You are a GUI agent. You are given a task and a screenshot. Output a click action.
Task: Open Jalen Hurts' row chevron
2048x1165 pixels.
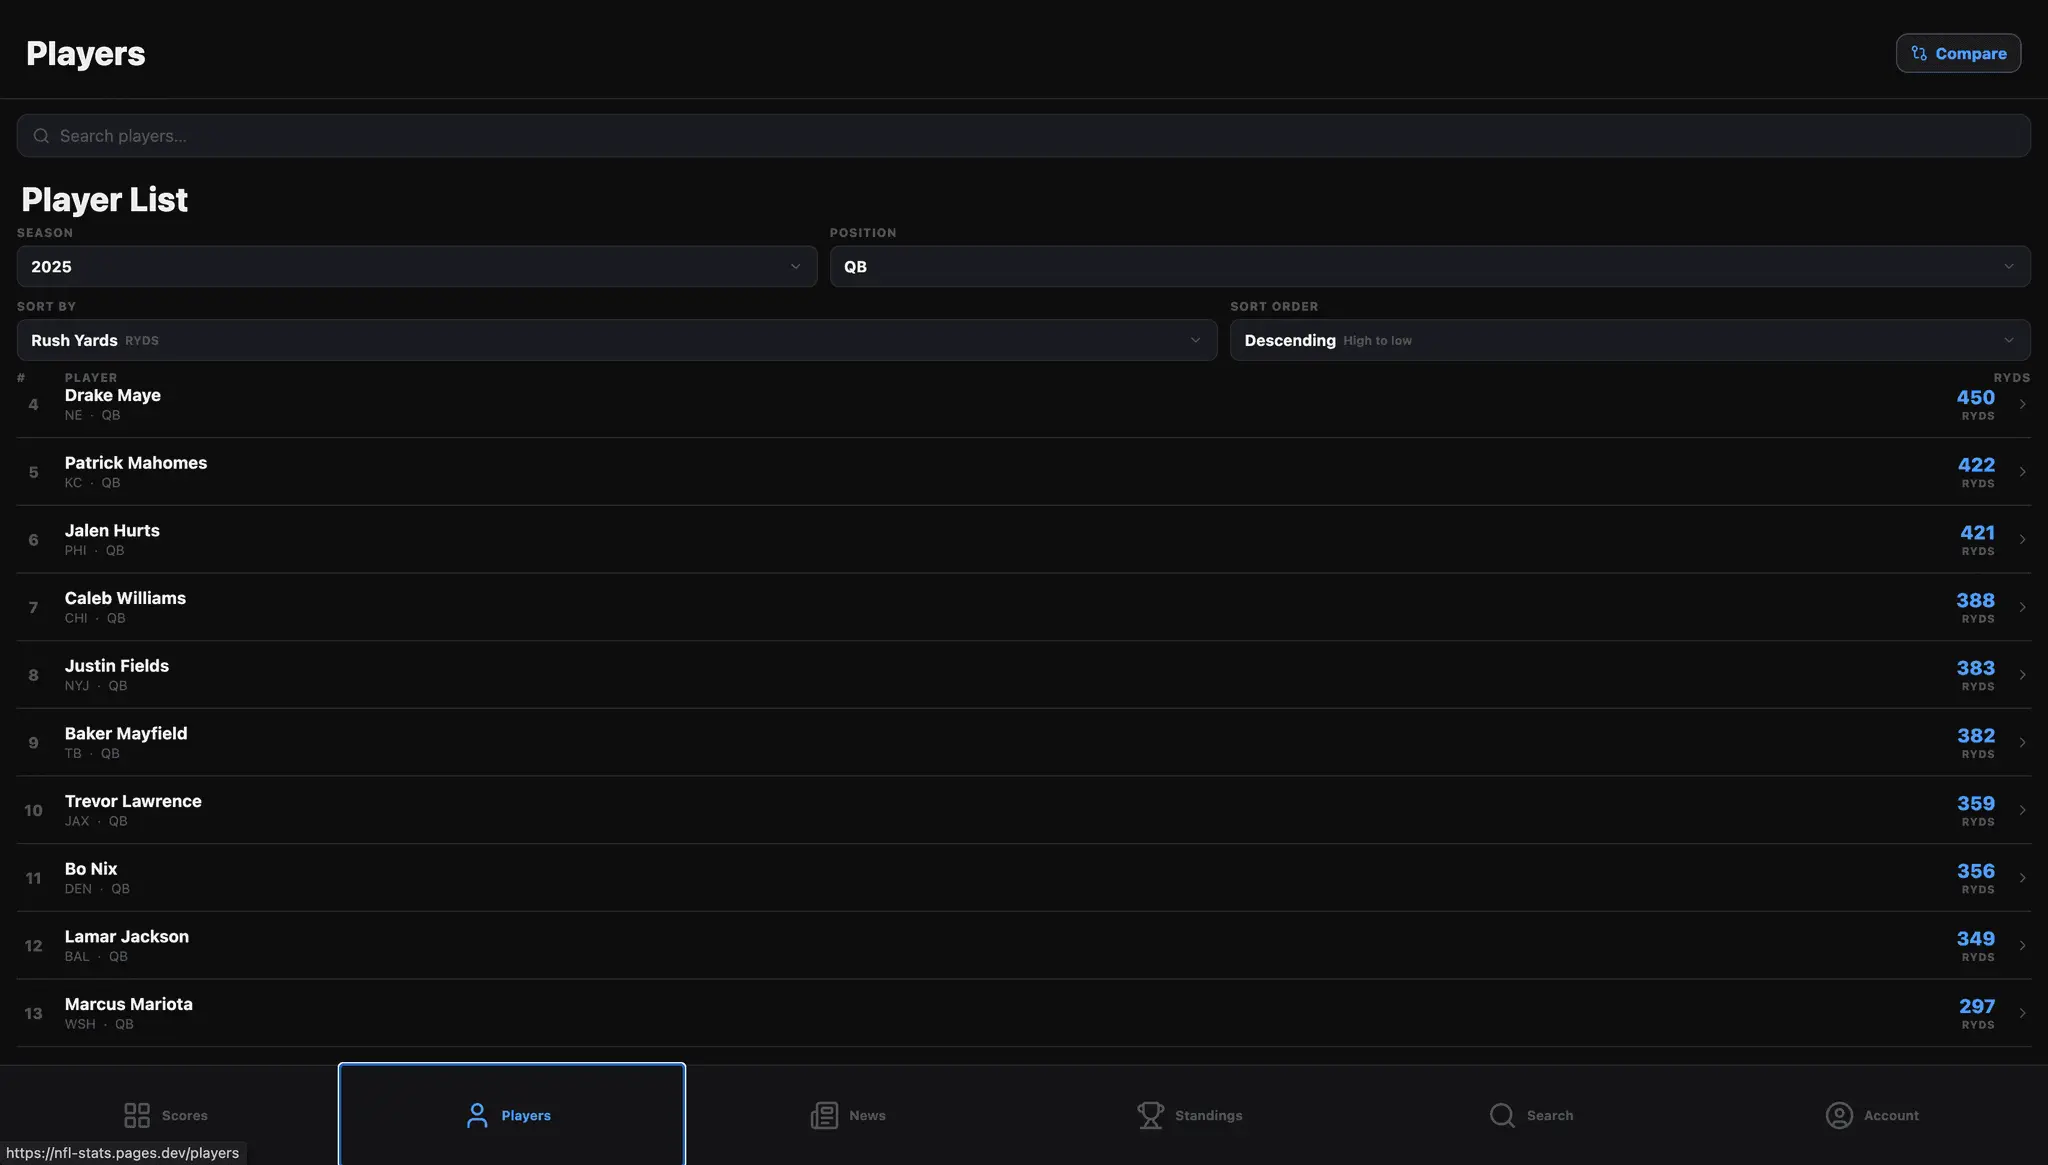(x=2022, y=539)
